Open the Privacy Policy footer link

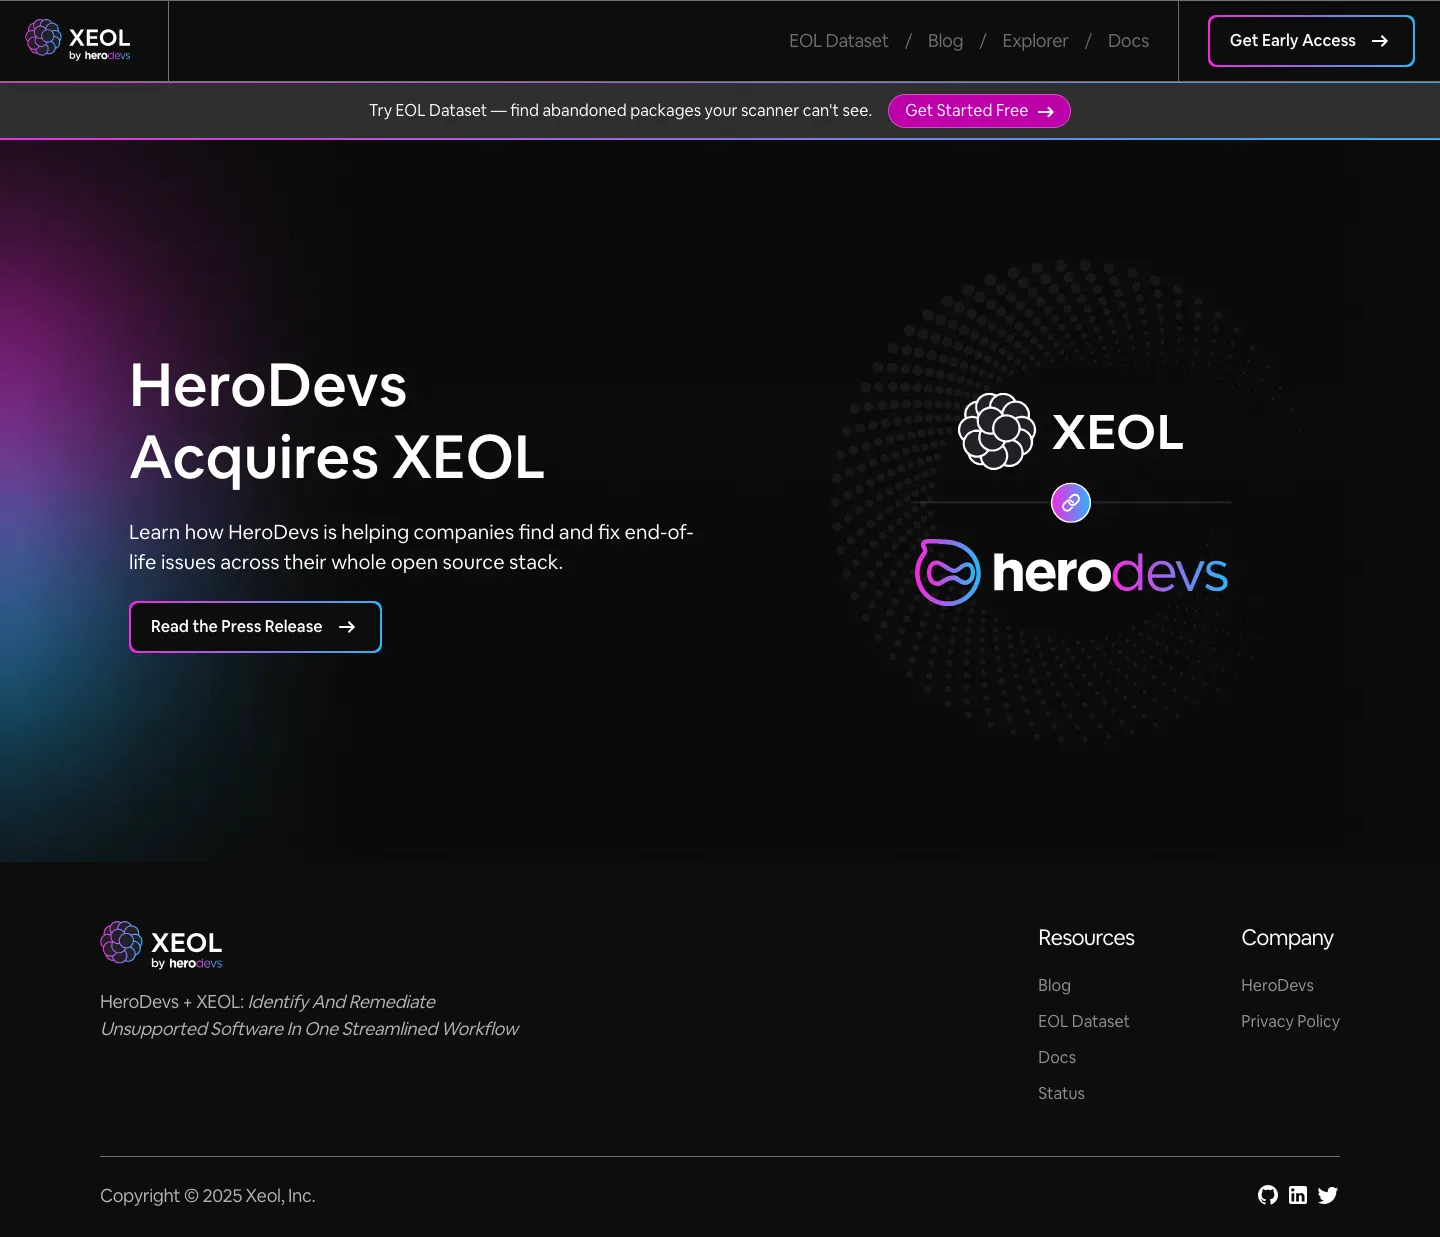click(1290, 1021)
